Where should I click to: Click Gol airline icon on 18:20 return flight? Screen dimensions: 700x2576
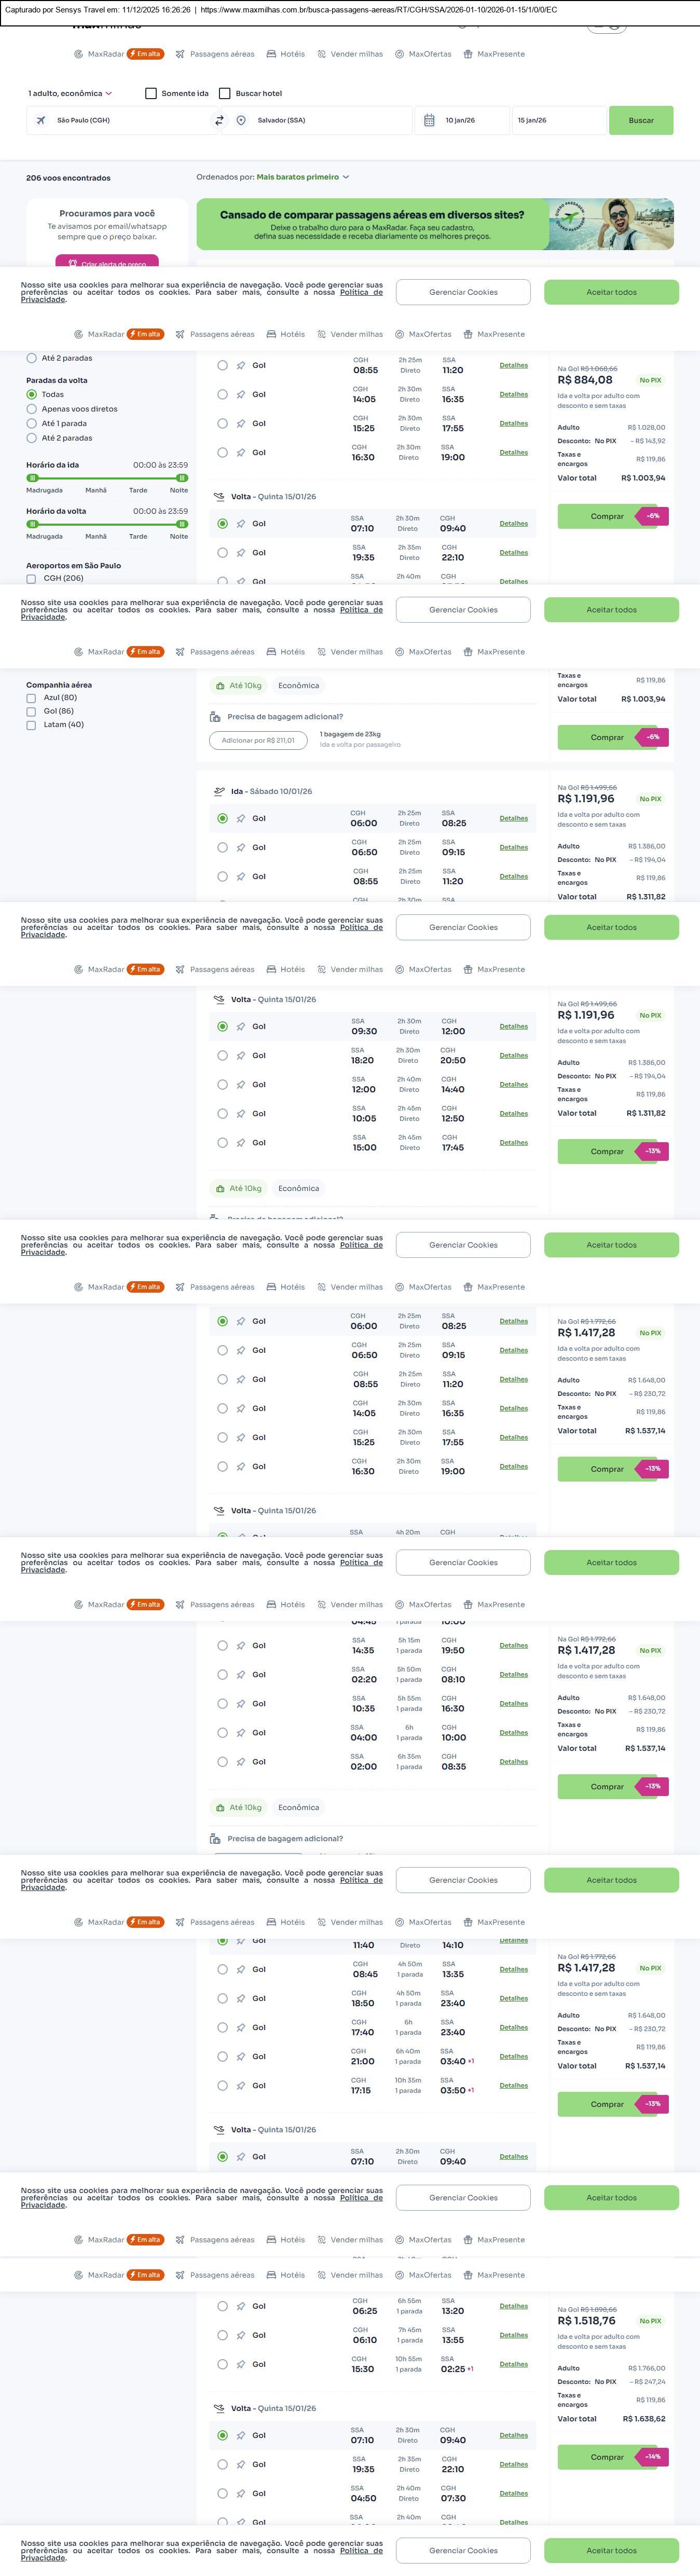(x=241, y=1055)
